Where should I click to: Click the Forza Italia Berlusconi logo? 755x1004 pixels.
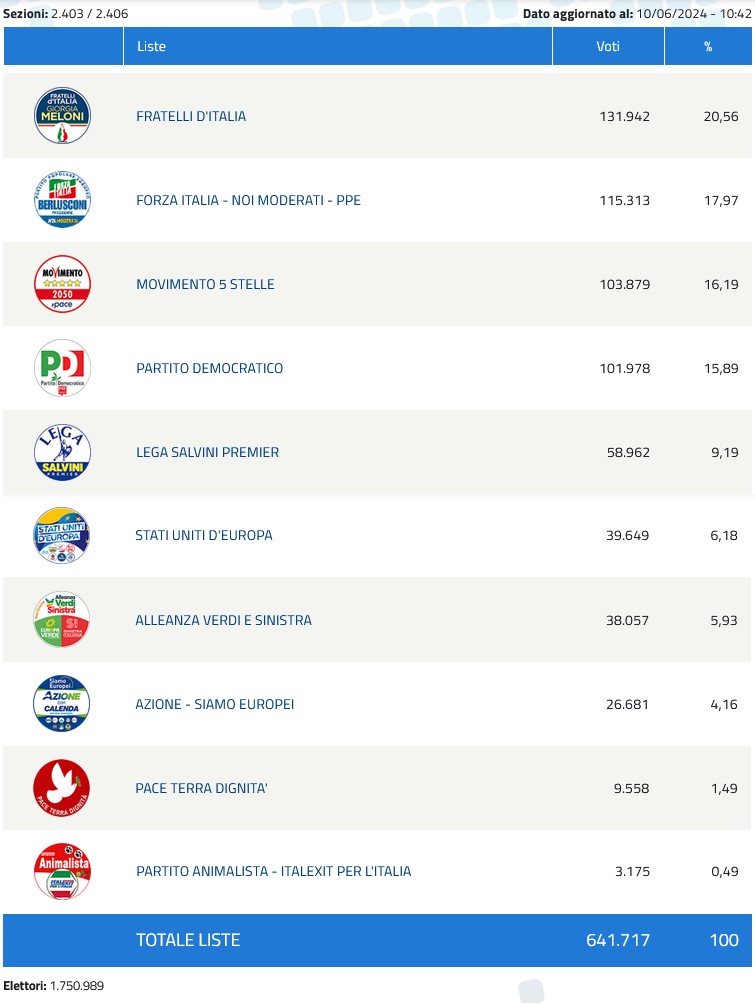click(x=62, y=200)
